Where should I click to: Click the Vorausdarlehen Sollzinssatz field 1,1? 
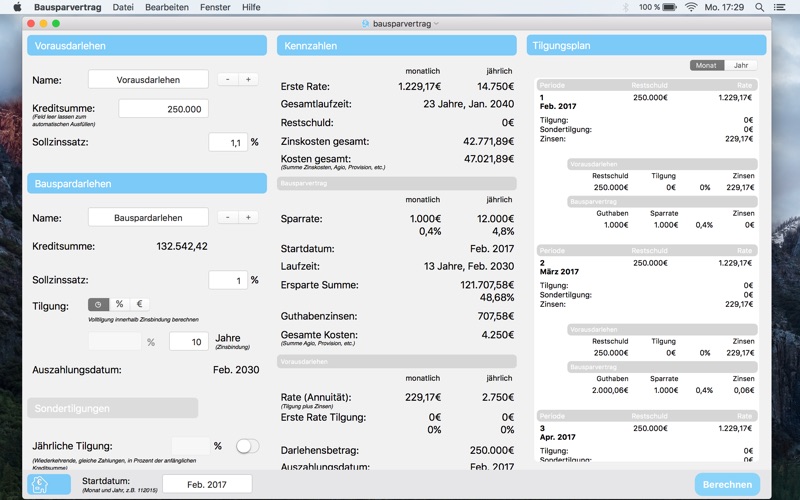(x=228, y=142)
